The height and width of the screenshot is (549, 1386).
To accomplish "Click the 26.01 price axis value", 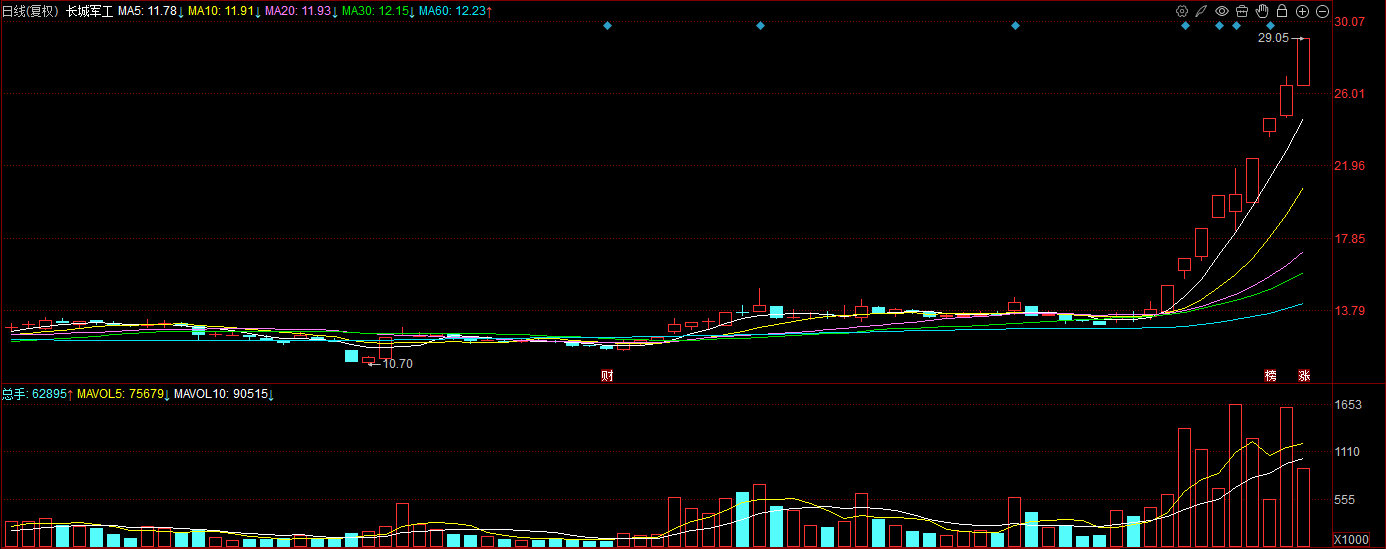I will [1350, 94].
